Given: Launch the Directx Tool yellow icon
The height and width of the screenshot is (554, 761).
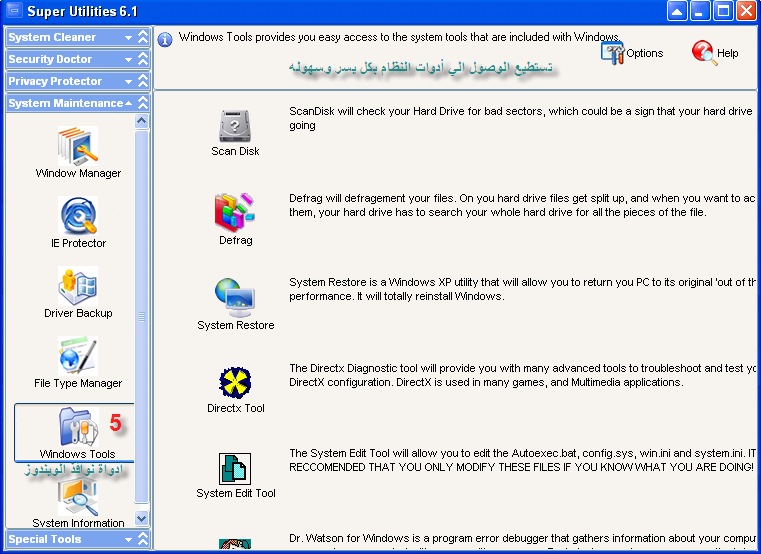Looking at the screenshot, I should coord(235,383).
